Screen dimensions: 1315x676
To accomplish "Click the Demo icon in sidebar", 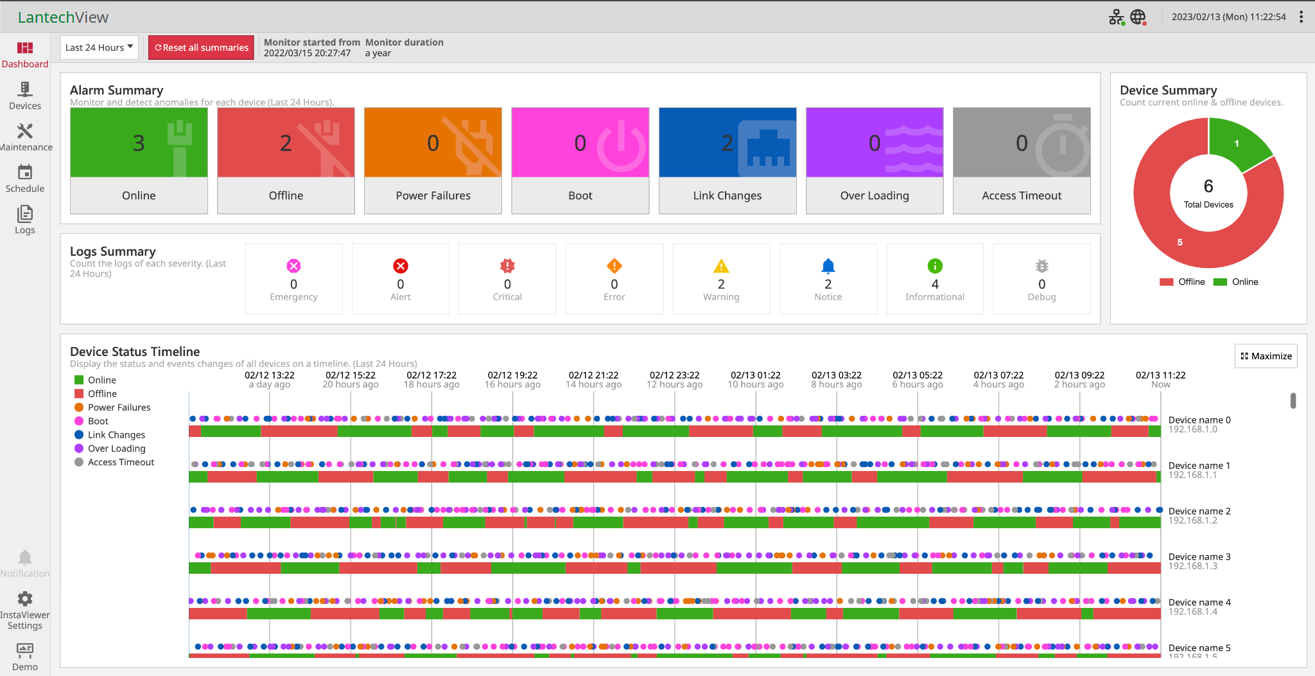I will click(25, 652).
